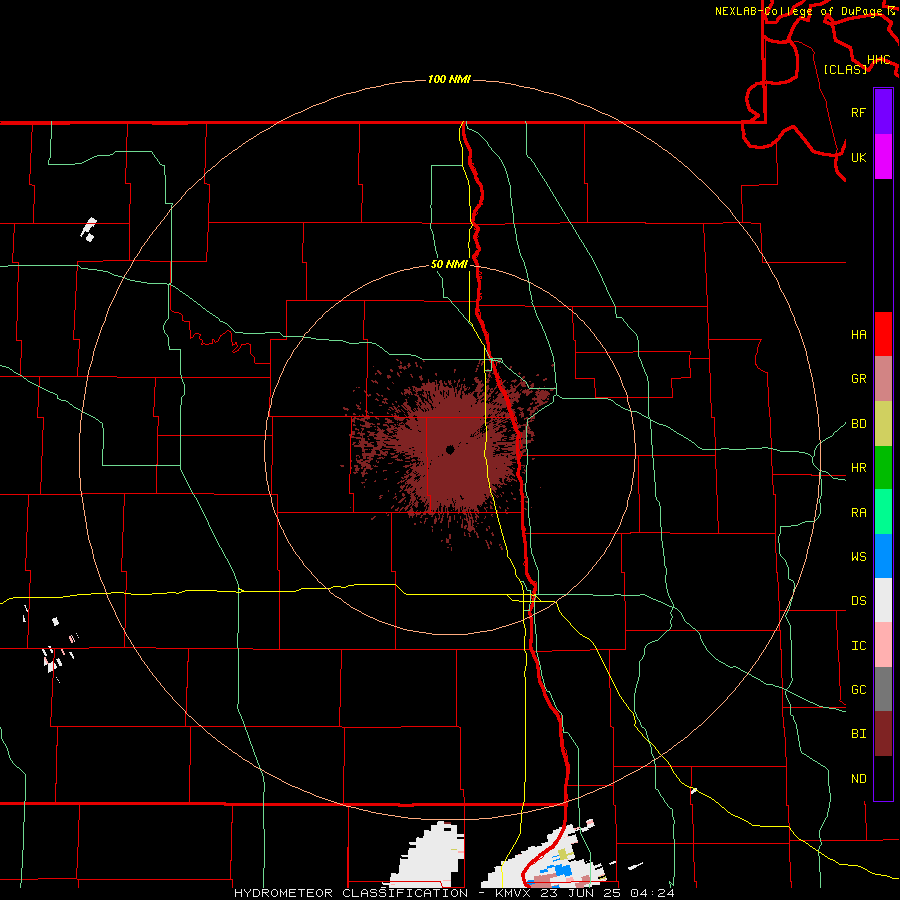
Task: Click the '100 NMI' range ring label
Action: [x=449, y=79]
